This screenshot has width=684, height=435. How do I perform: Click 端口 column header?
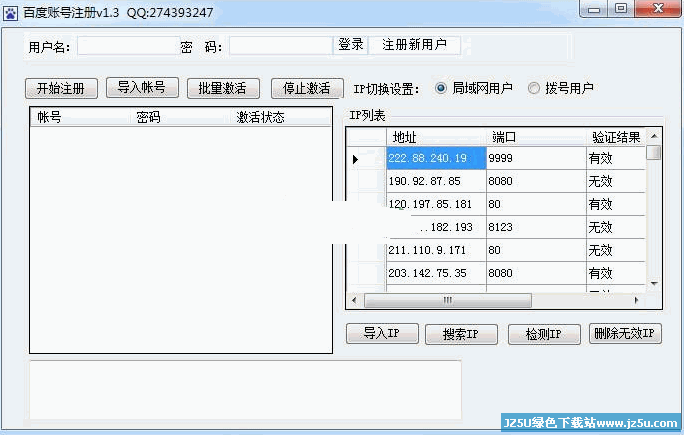click(x=536, y=137)
